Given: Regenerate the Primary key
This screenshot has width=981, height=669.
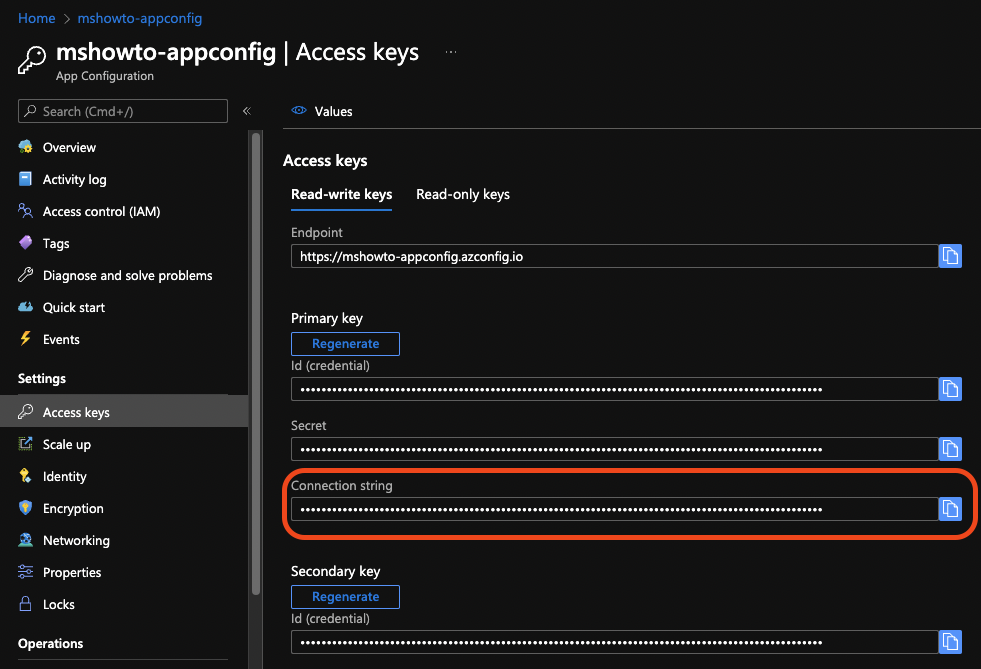Looking at the screenshot, I should click(x=345, y=344).
